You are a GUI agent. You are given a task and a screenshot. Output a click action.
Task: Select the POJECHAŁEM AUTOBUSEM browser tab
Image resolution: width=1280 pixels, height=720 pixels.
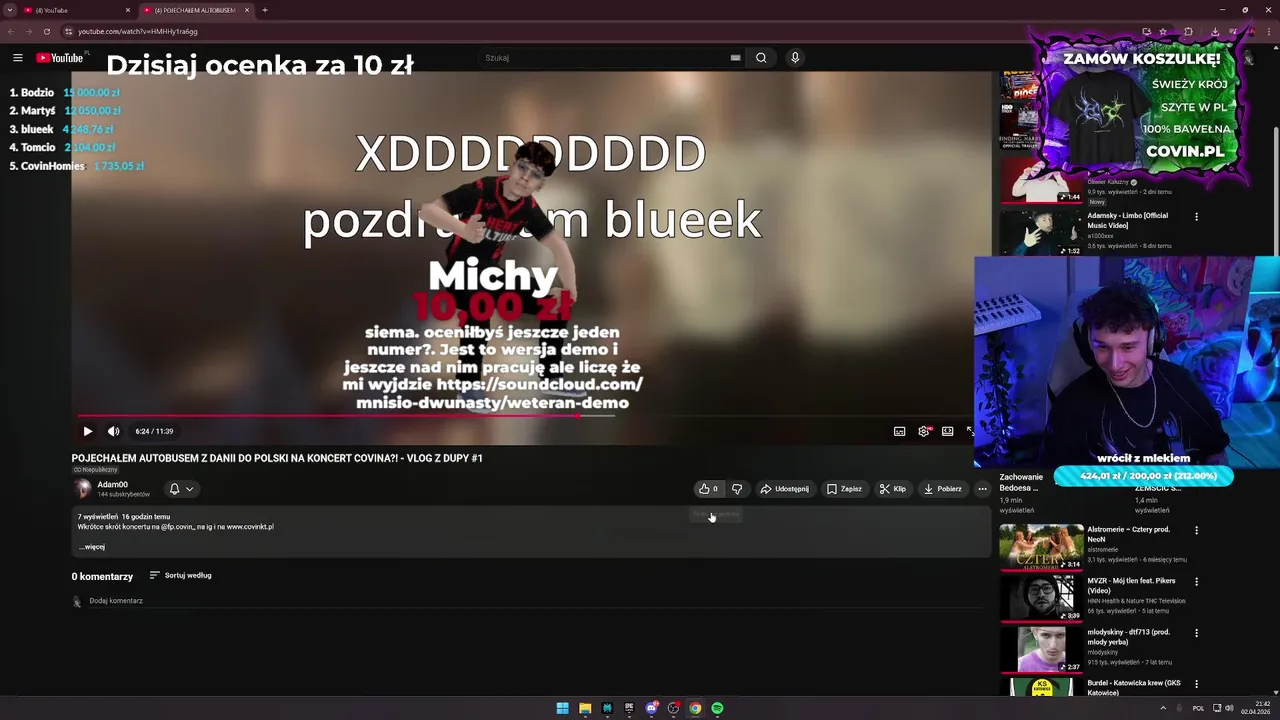(195, 10)
